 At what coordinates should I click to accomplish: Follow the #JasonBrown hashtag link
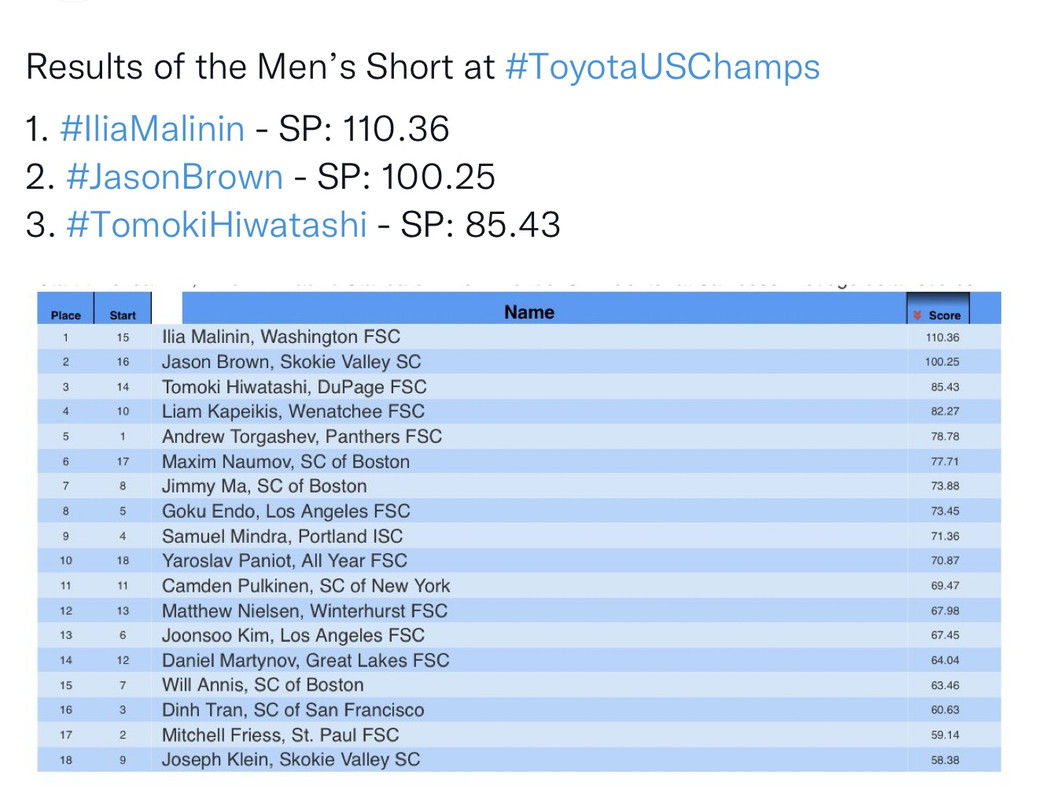[x=175, y=177]
